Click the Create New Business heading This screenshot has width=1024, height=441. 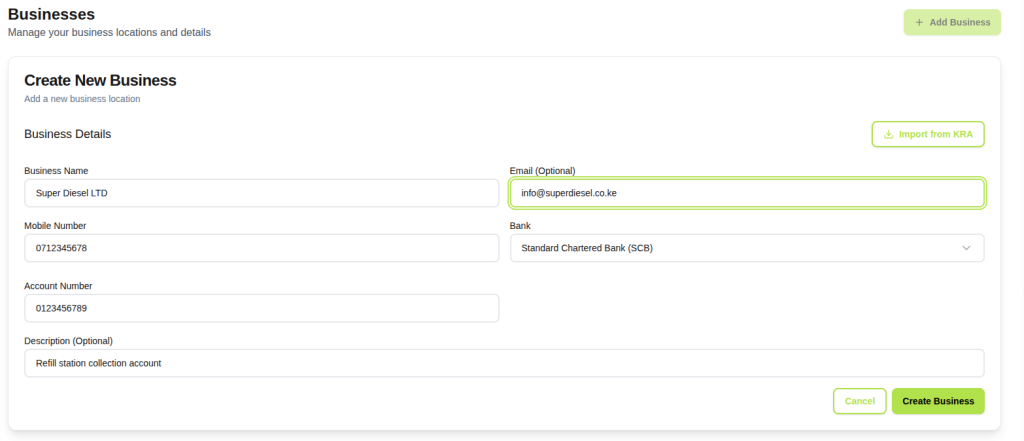[x=101, y=80]
